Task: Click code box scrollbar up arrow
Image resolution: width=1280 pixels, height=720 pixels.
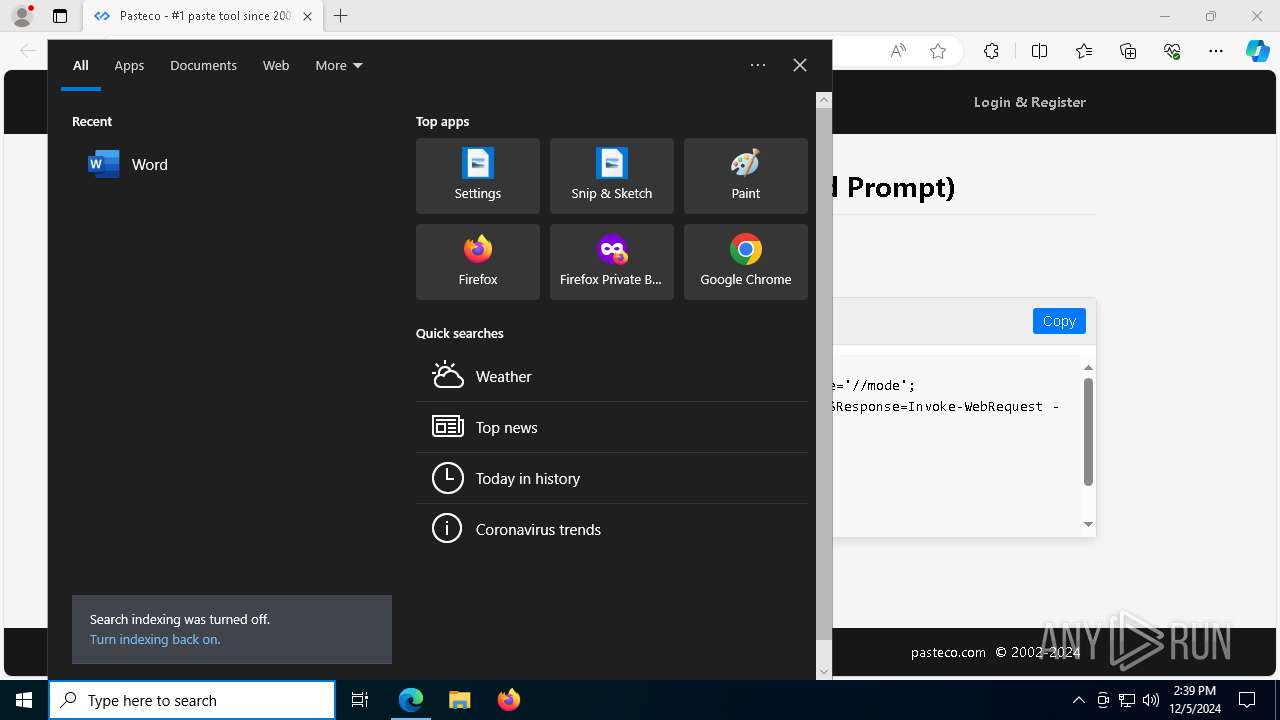Action: pos(1088,367)
